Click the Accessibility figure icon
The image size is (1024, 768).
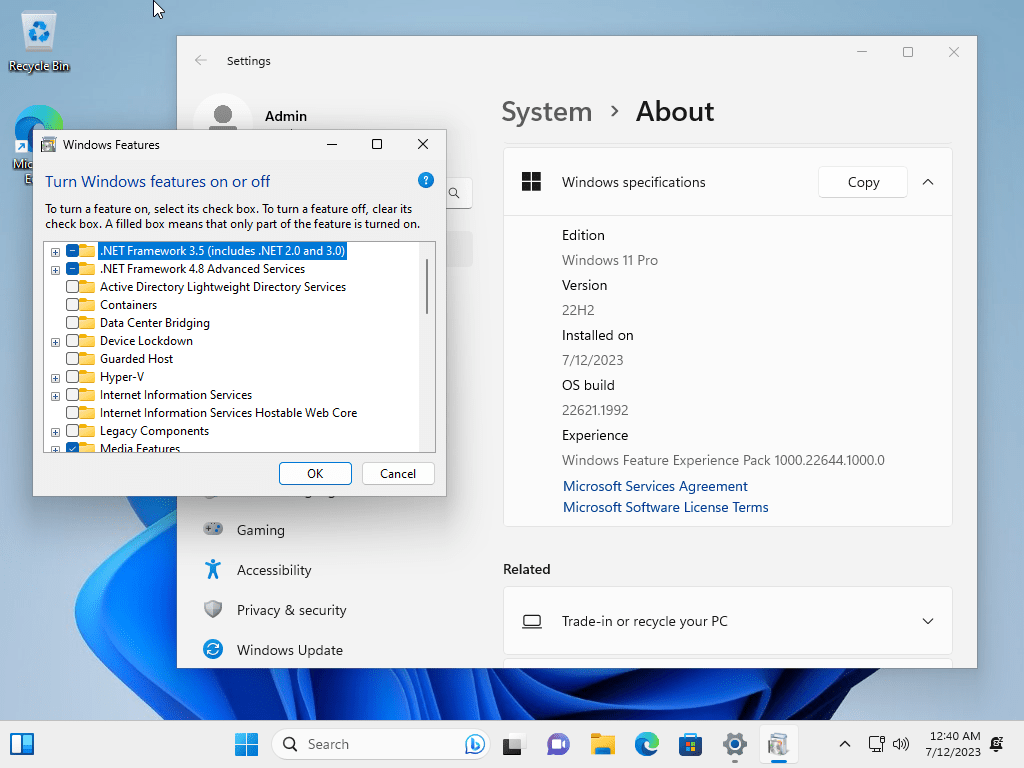213,569
